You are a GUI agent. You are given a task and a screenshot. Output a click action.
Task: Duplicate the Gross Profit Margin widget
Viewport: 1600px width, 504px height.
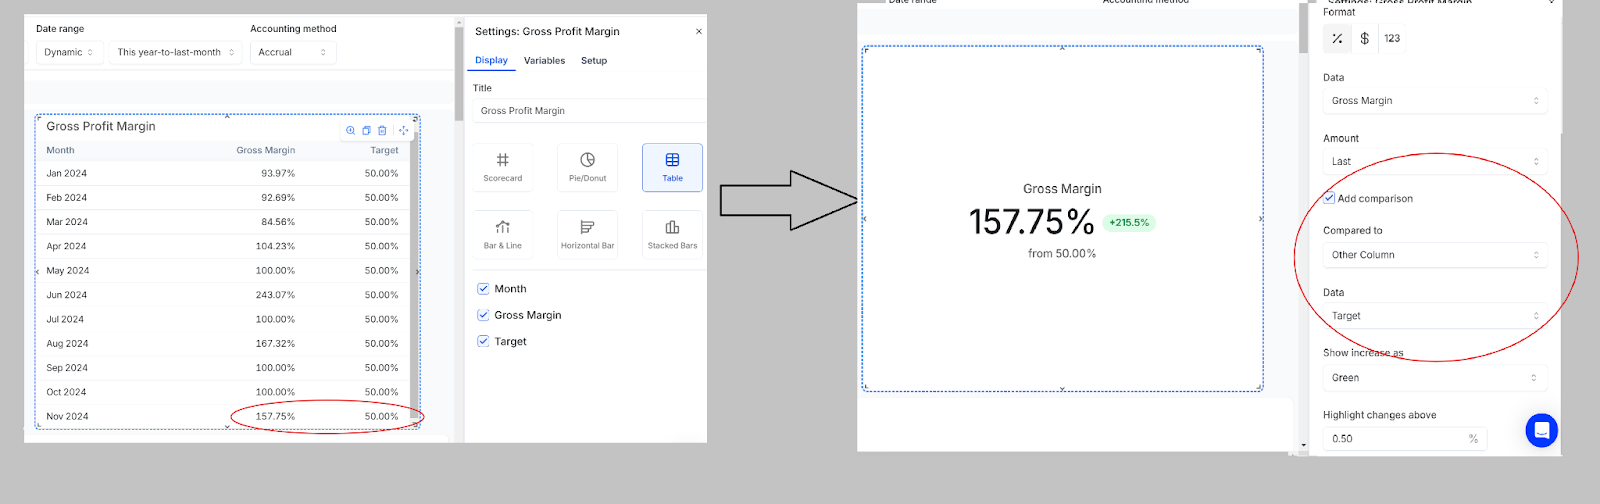(x=366, y=130)
